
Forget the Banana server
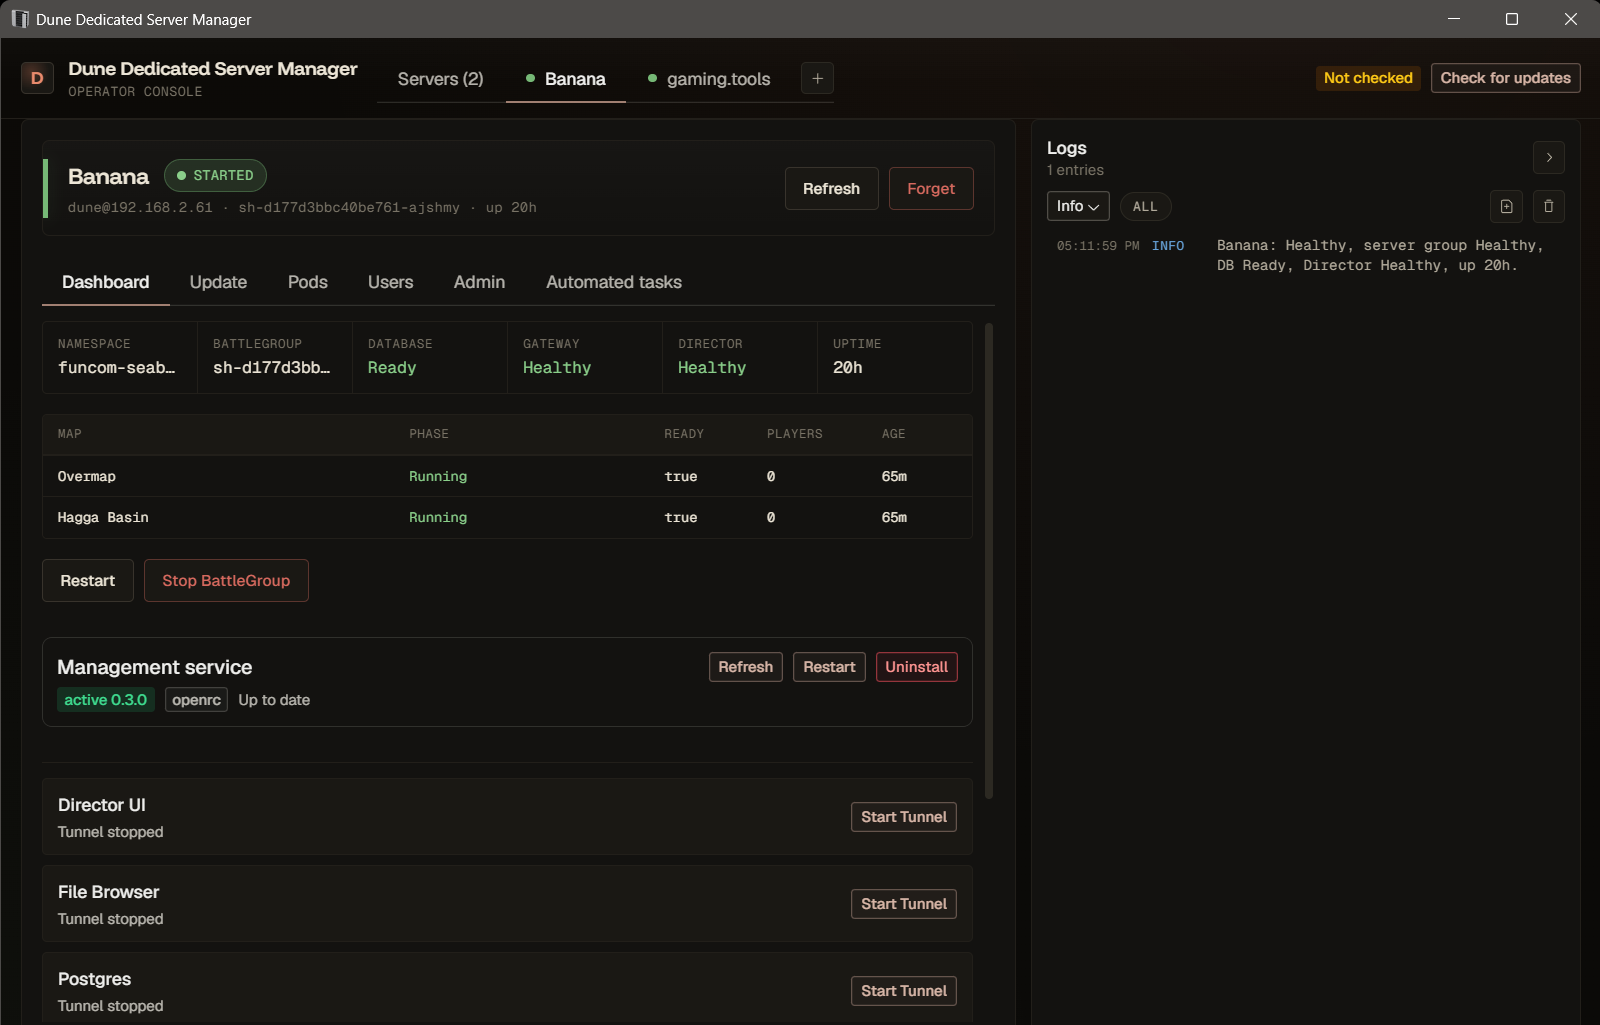coord(931,188)
